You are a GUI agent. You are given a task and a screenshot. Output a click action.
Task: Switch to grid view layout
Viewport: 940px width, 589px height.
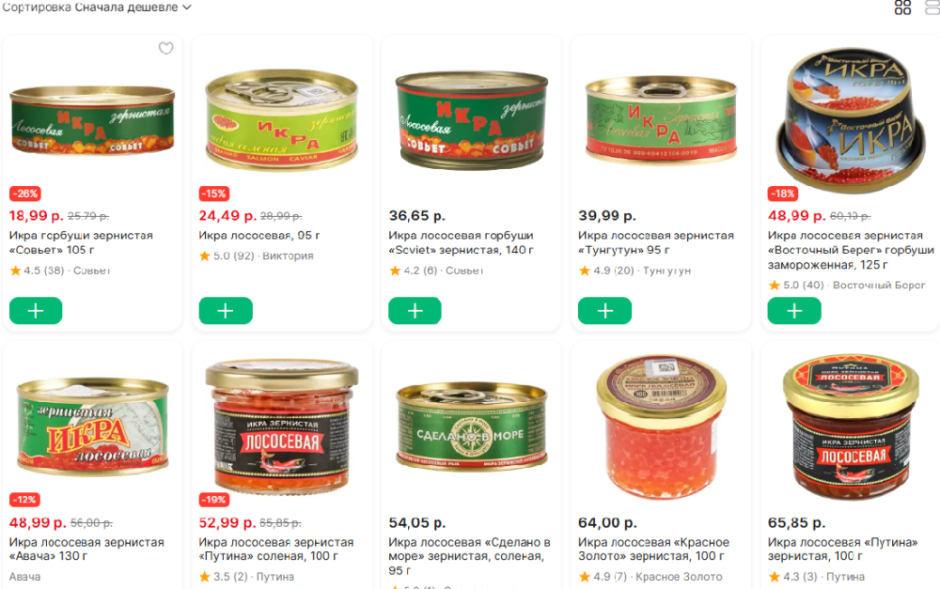pyautogui.click(x=902, y=7)
